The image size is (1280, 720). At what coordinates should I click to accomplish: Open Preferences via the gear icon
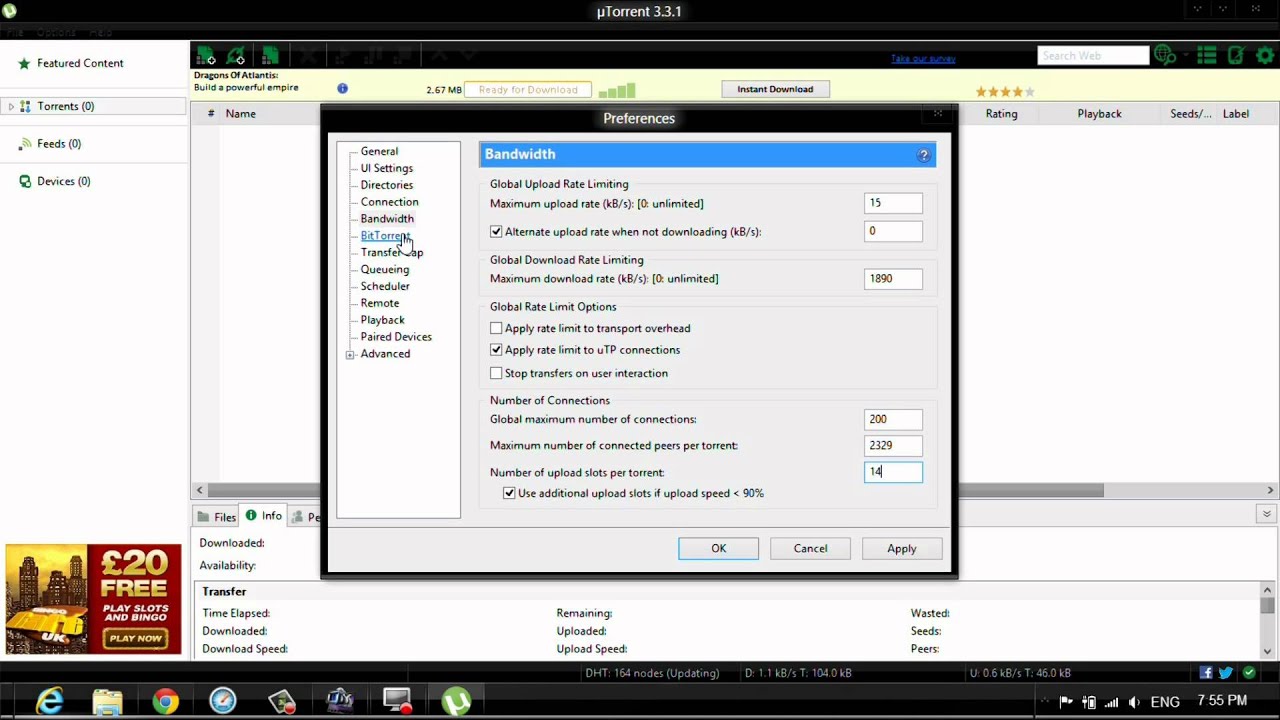pos(1264,56)
